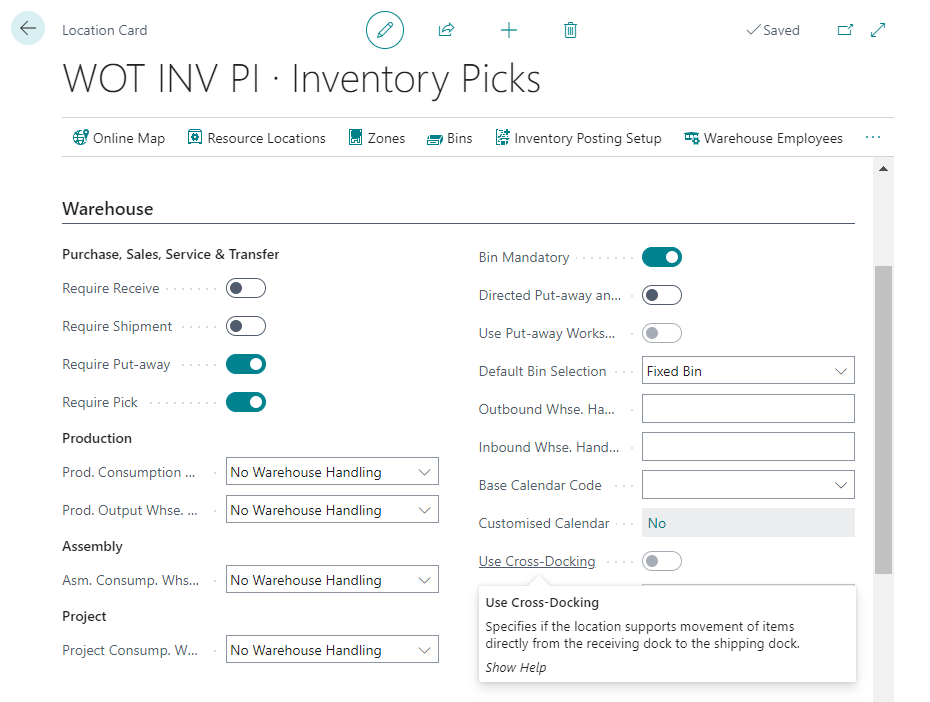Click the trash delete icon

point(571,30)
